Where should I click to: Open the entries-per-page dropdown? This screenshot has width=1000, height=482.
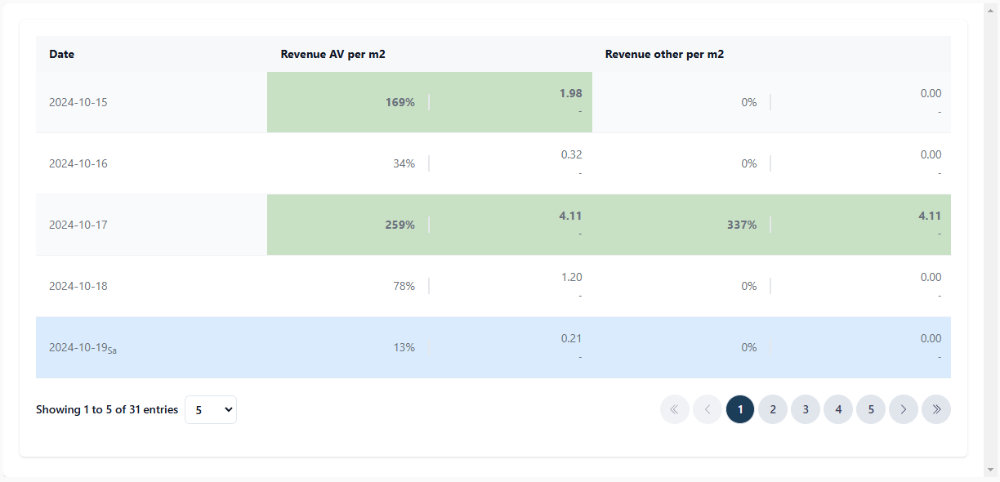(x=211, y=409)
